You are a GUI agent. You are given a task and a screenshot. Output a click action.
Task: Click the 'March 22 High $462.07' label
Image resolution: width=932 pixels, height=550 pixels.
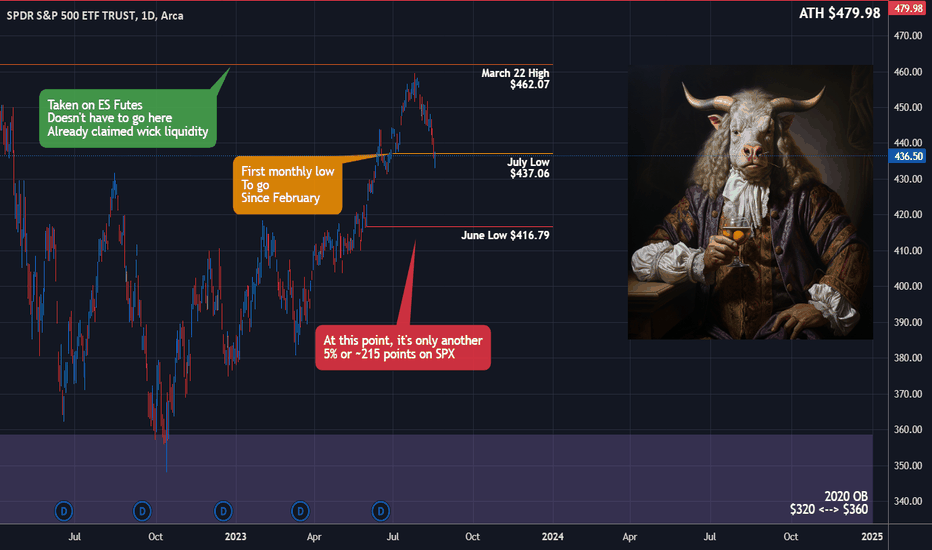515,78
